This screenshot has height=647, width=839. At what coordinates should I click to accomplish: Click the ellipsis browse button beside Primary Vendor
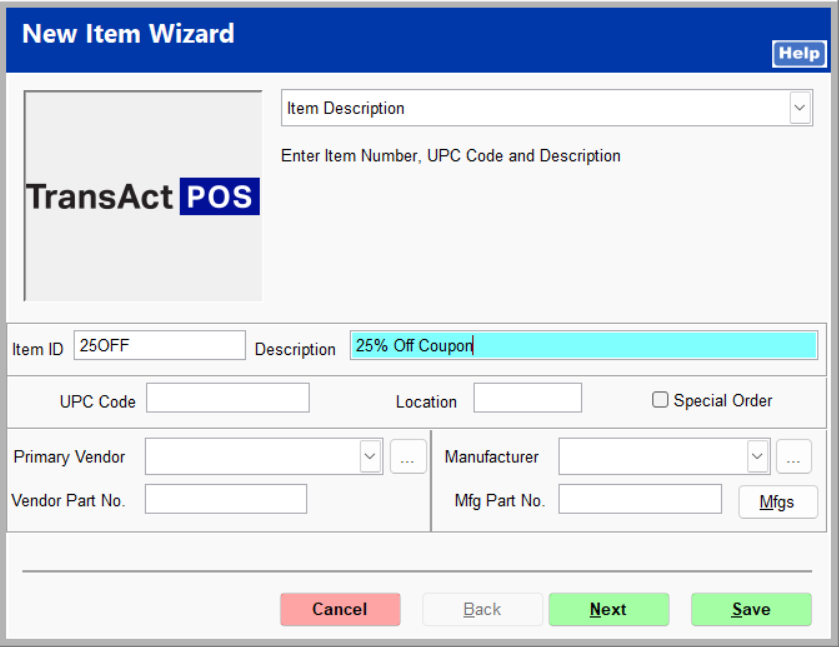408,457
